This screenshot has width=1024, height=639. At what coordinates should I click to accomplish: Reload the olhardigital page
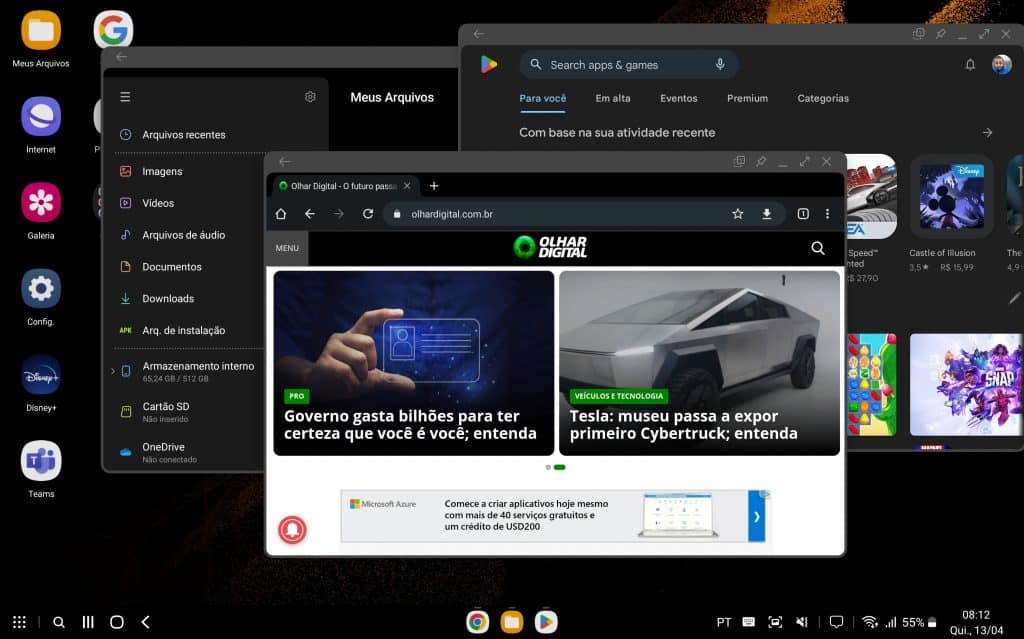(x=368, y=214)
